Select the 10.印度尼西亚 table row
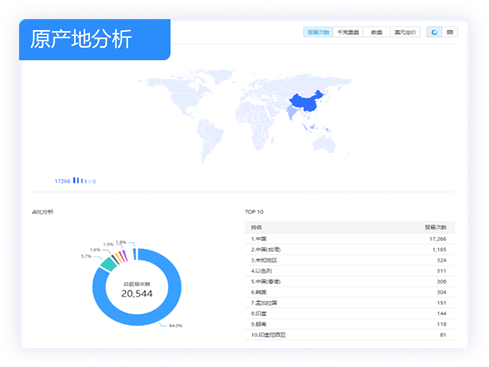The width and height of the screenshot is (489, 367). [x=350, y=335]
